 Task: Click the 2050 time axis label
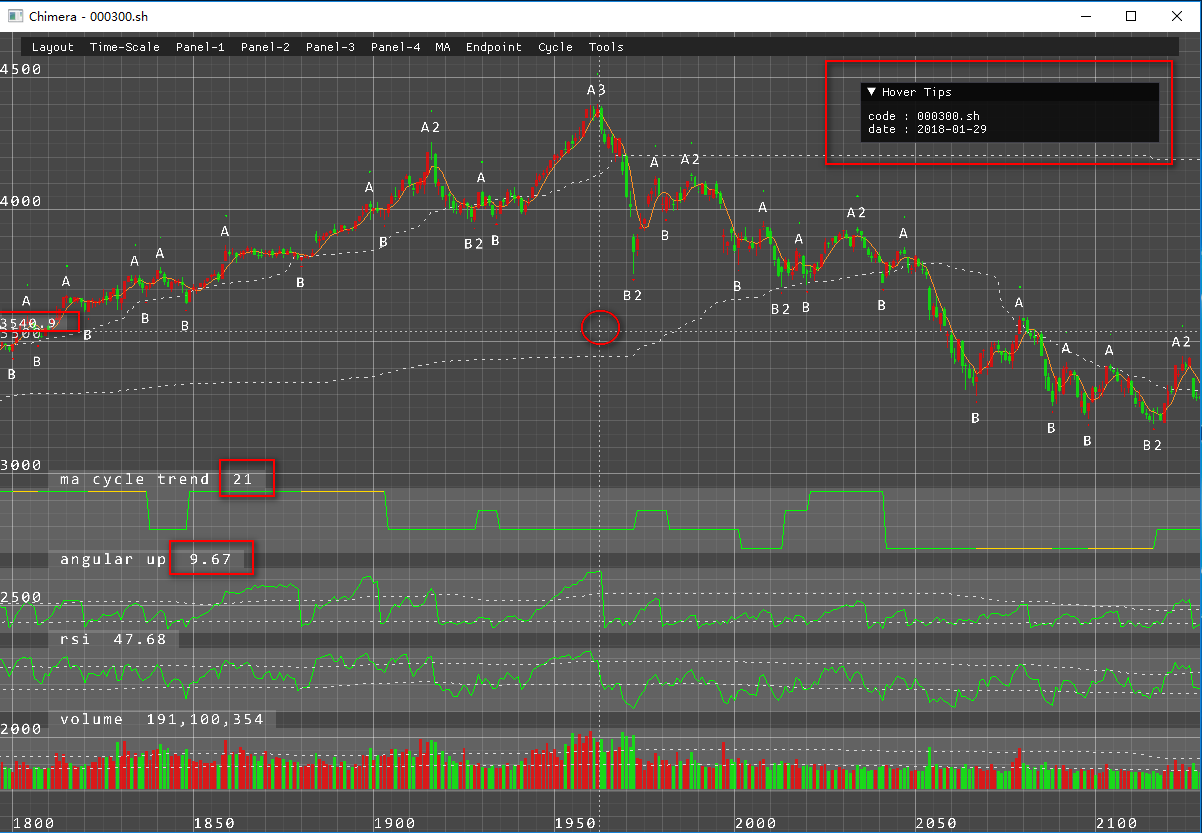(935, 823)
